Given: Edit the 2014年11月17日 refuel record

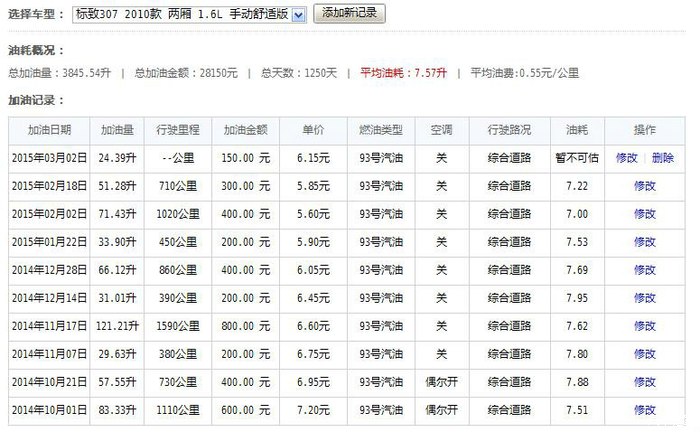Looking at the screenshot, I should [644, 326].
